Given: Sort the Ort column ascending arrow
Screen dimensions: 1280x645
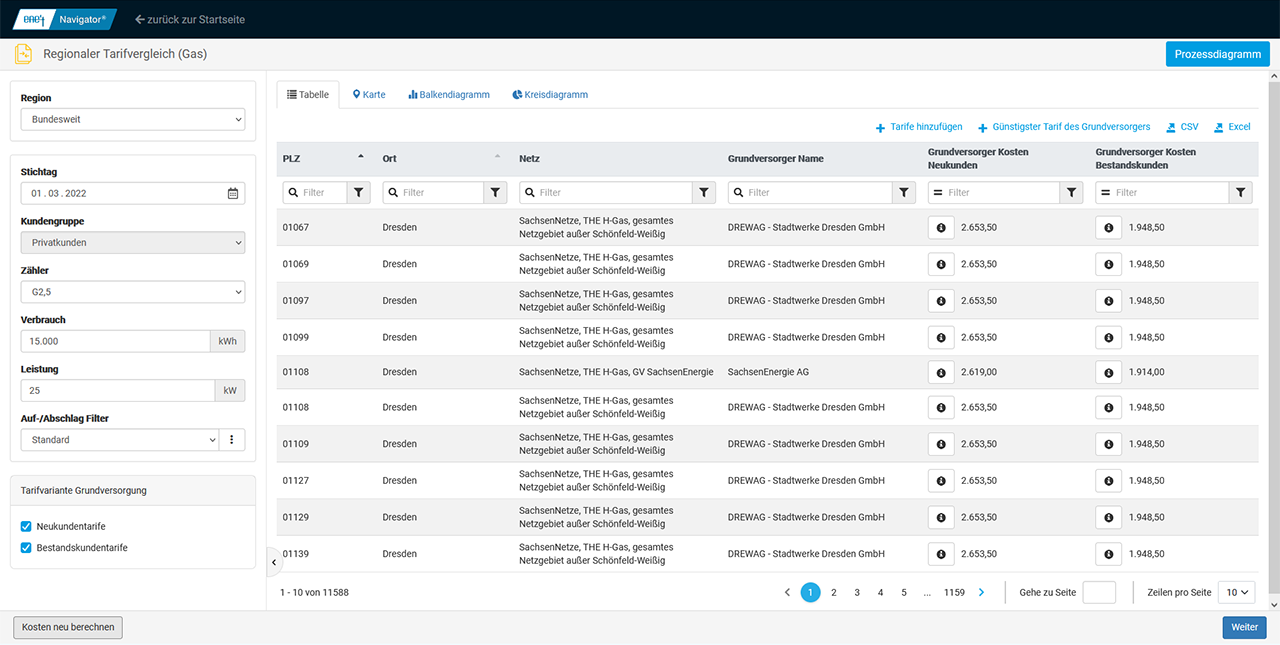Looking at the screenshot, I should (x=497, y=158).
